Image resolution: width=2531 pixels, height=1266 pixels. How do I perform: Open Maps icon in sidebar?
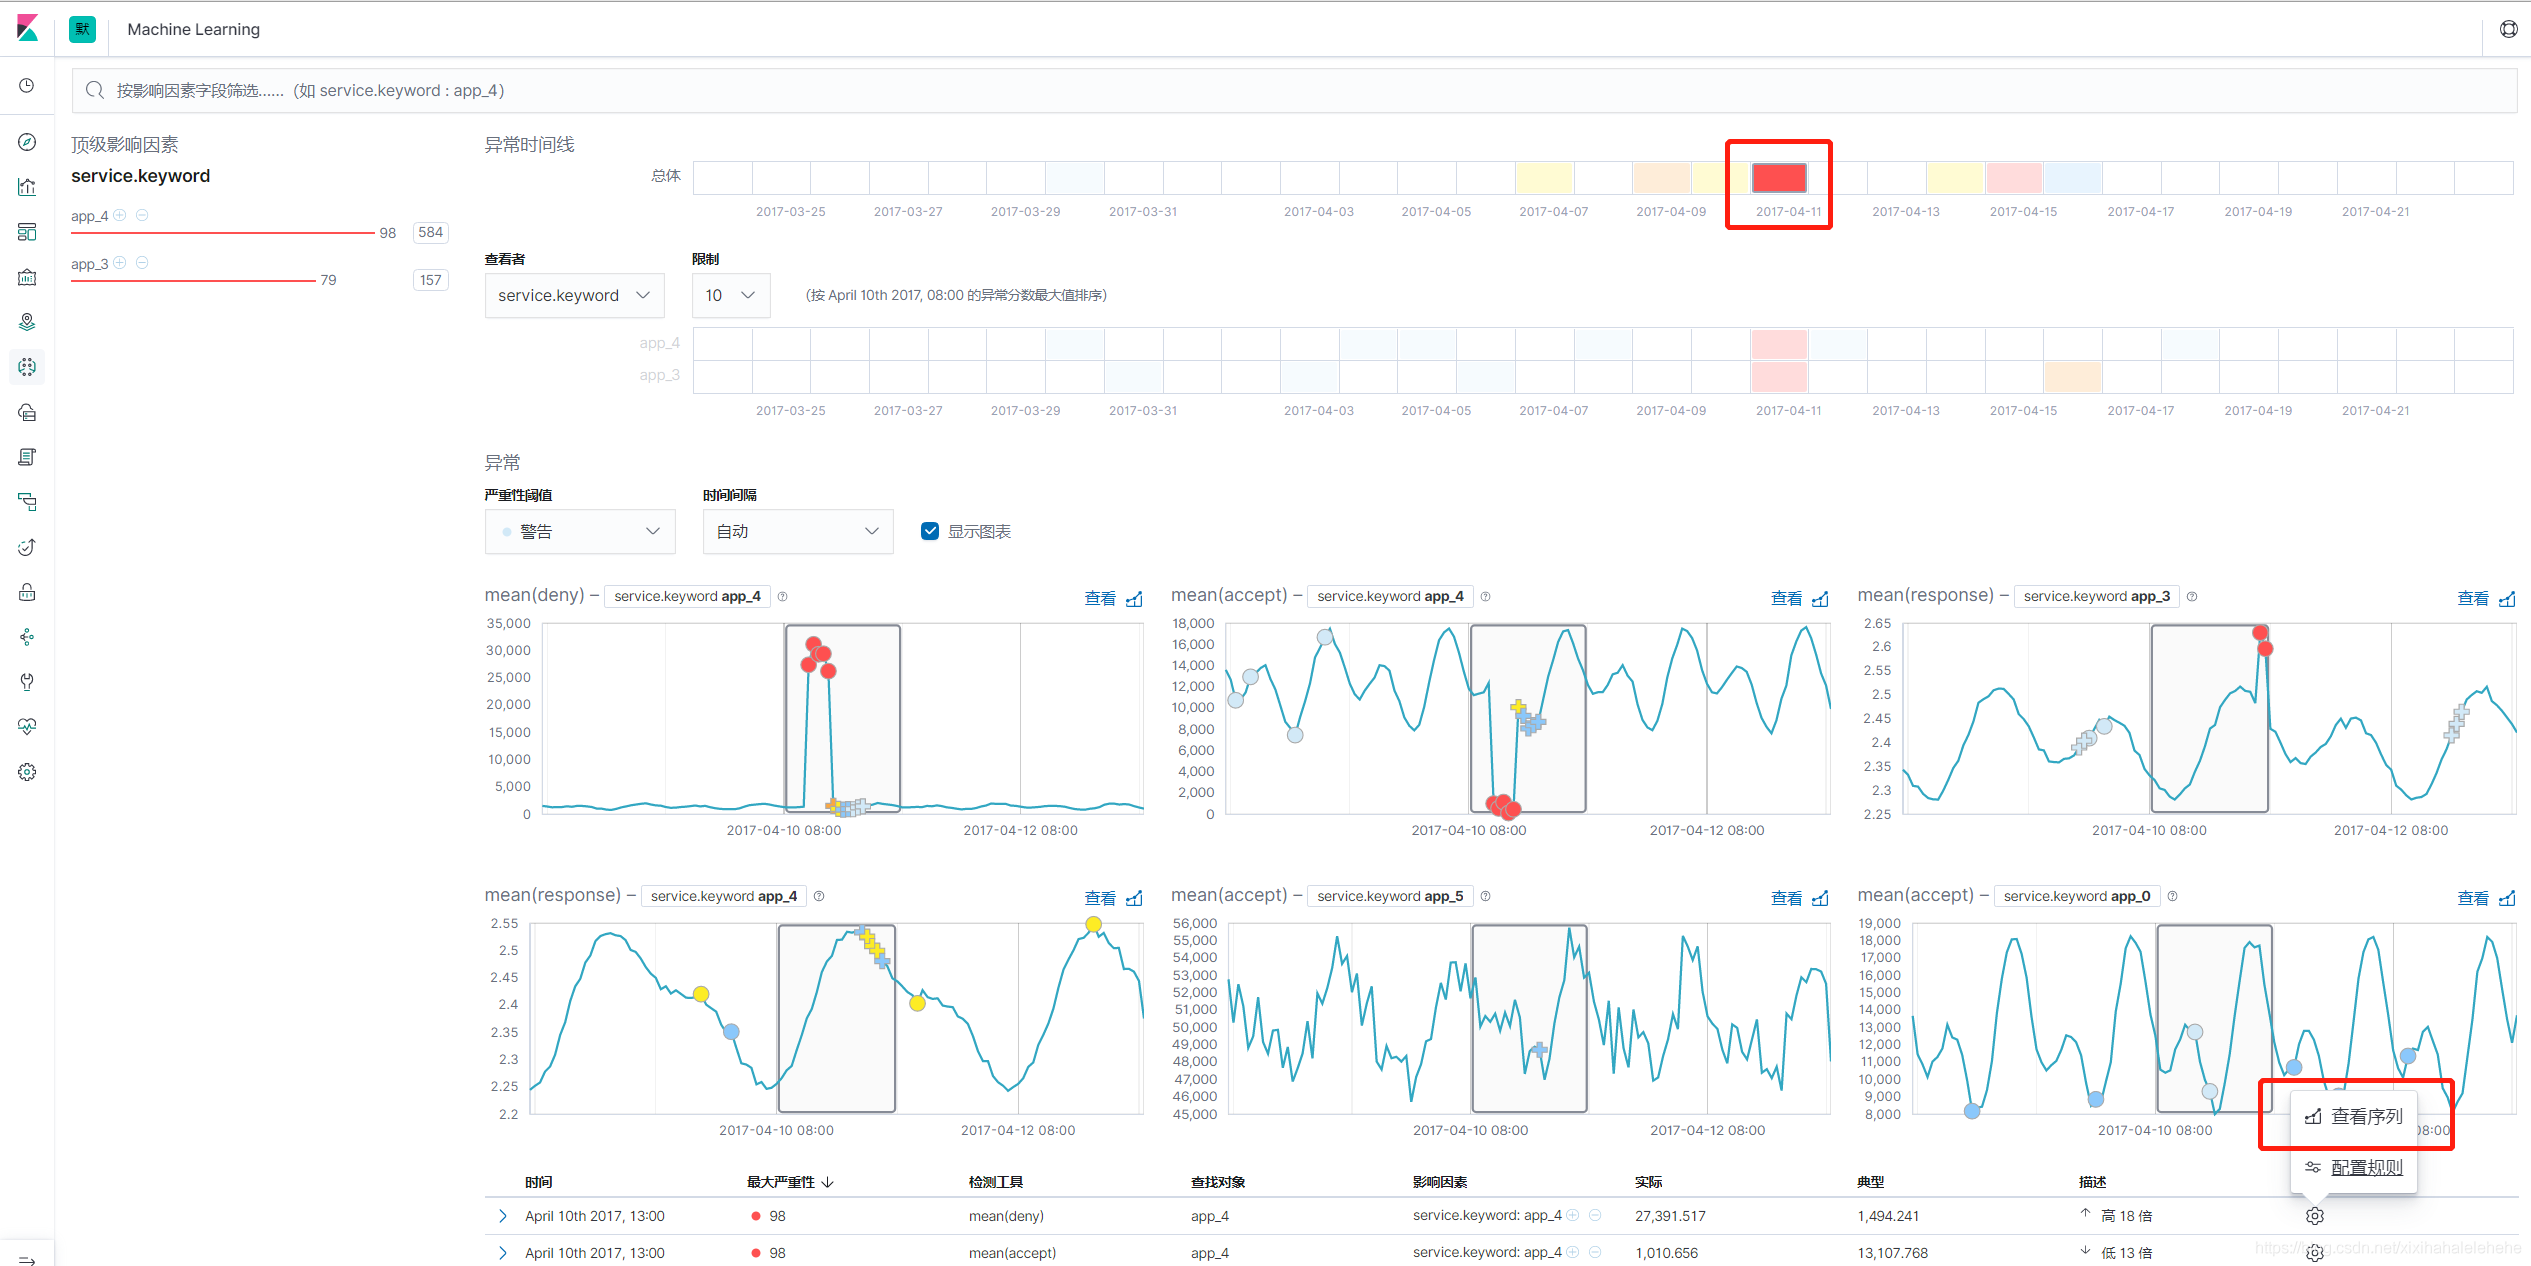pyautogui.click(x=27, y=322)
